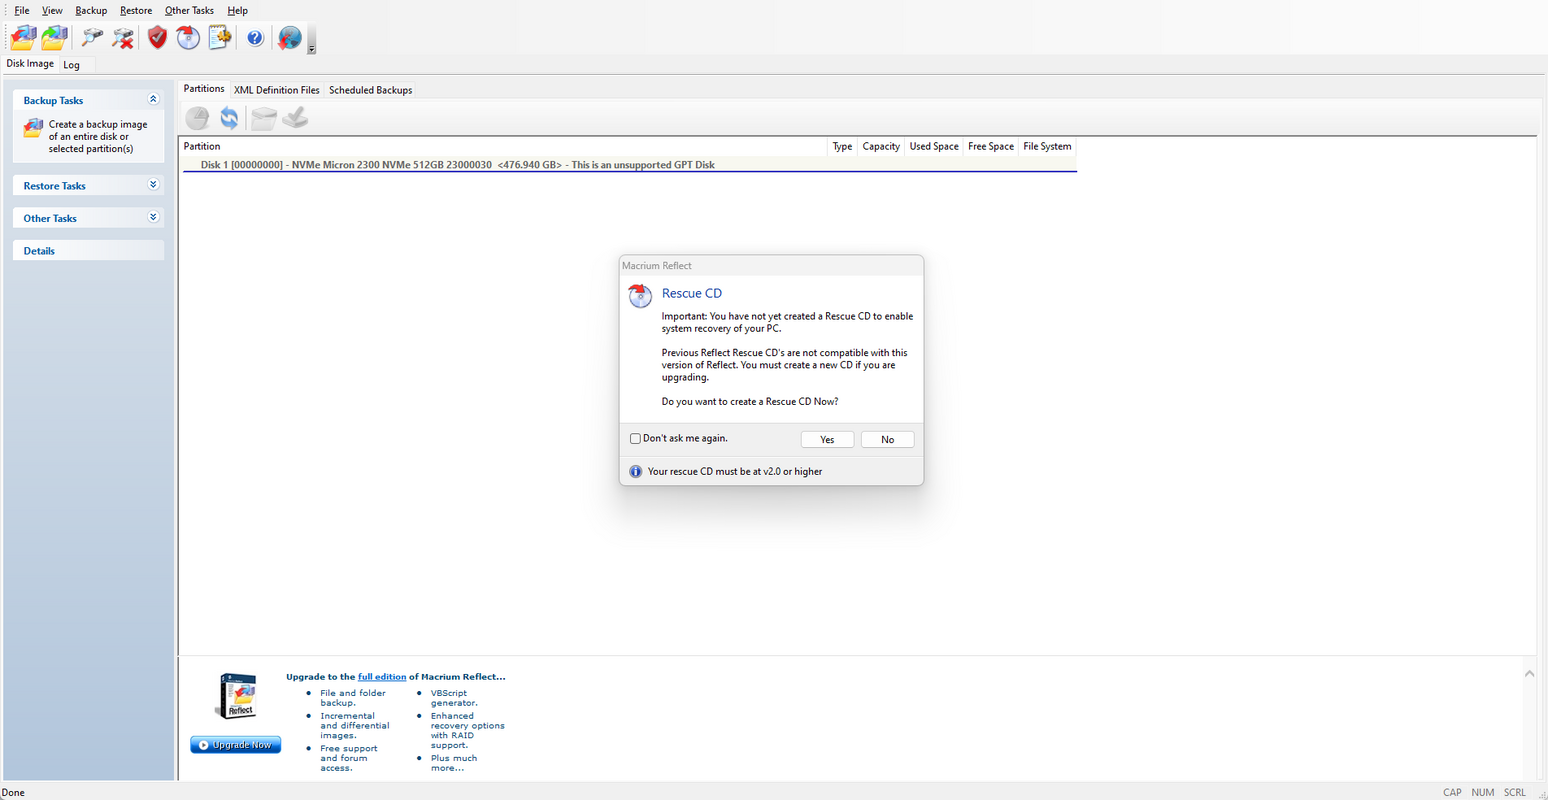This screenshot has width=1548, height=800.
Task: Collapse the Backup Tasks panel
Action: [153, 99]
